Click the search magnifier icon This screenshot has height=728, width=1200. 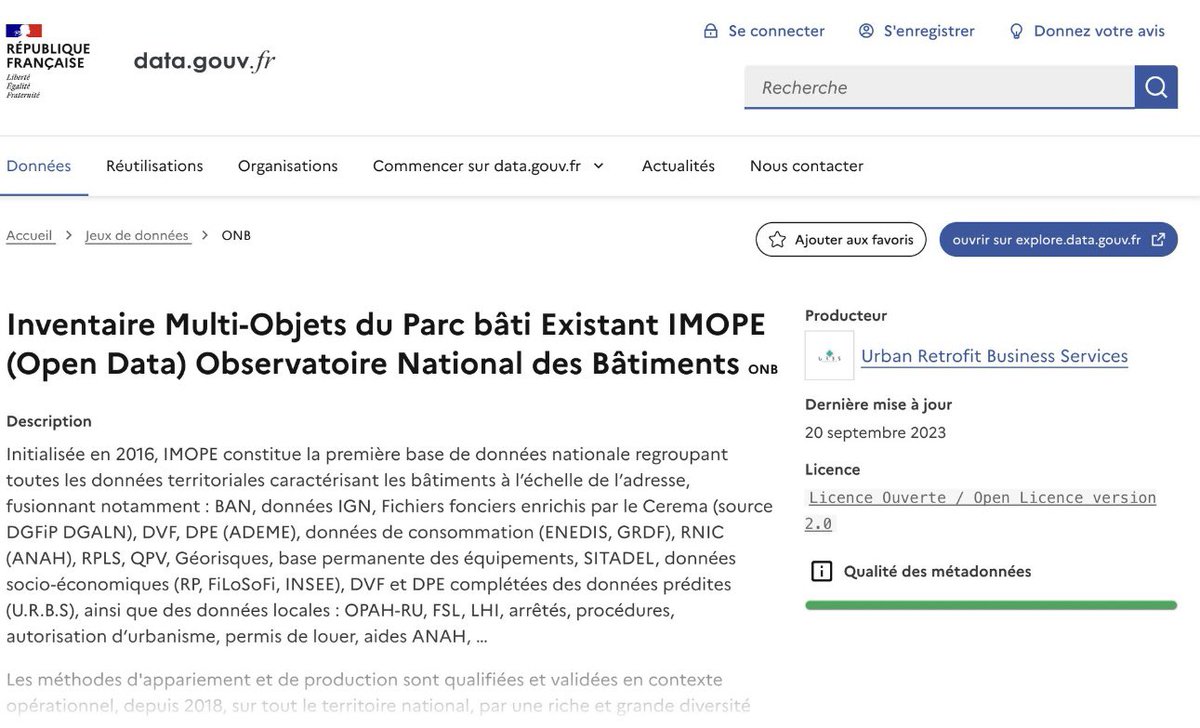1155,87
